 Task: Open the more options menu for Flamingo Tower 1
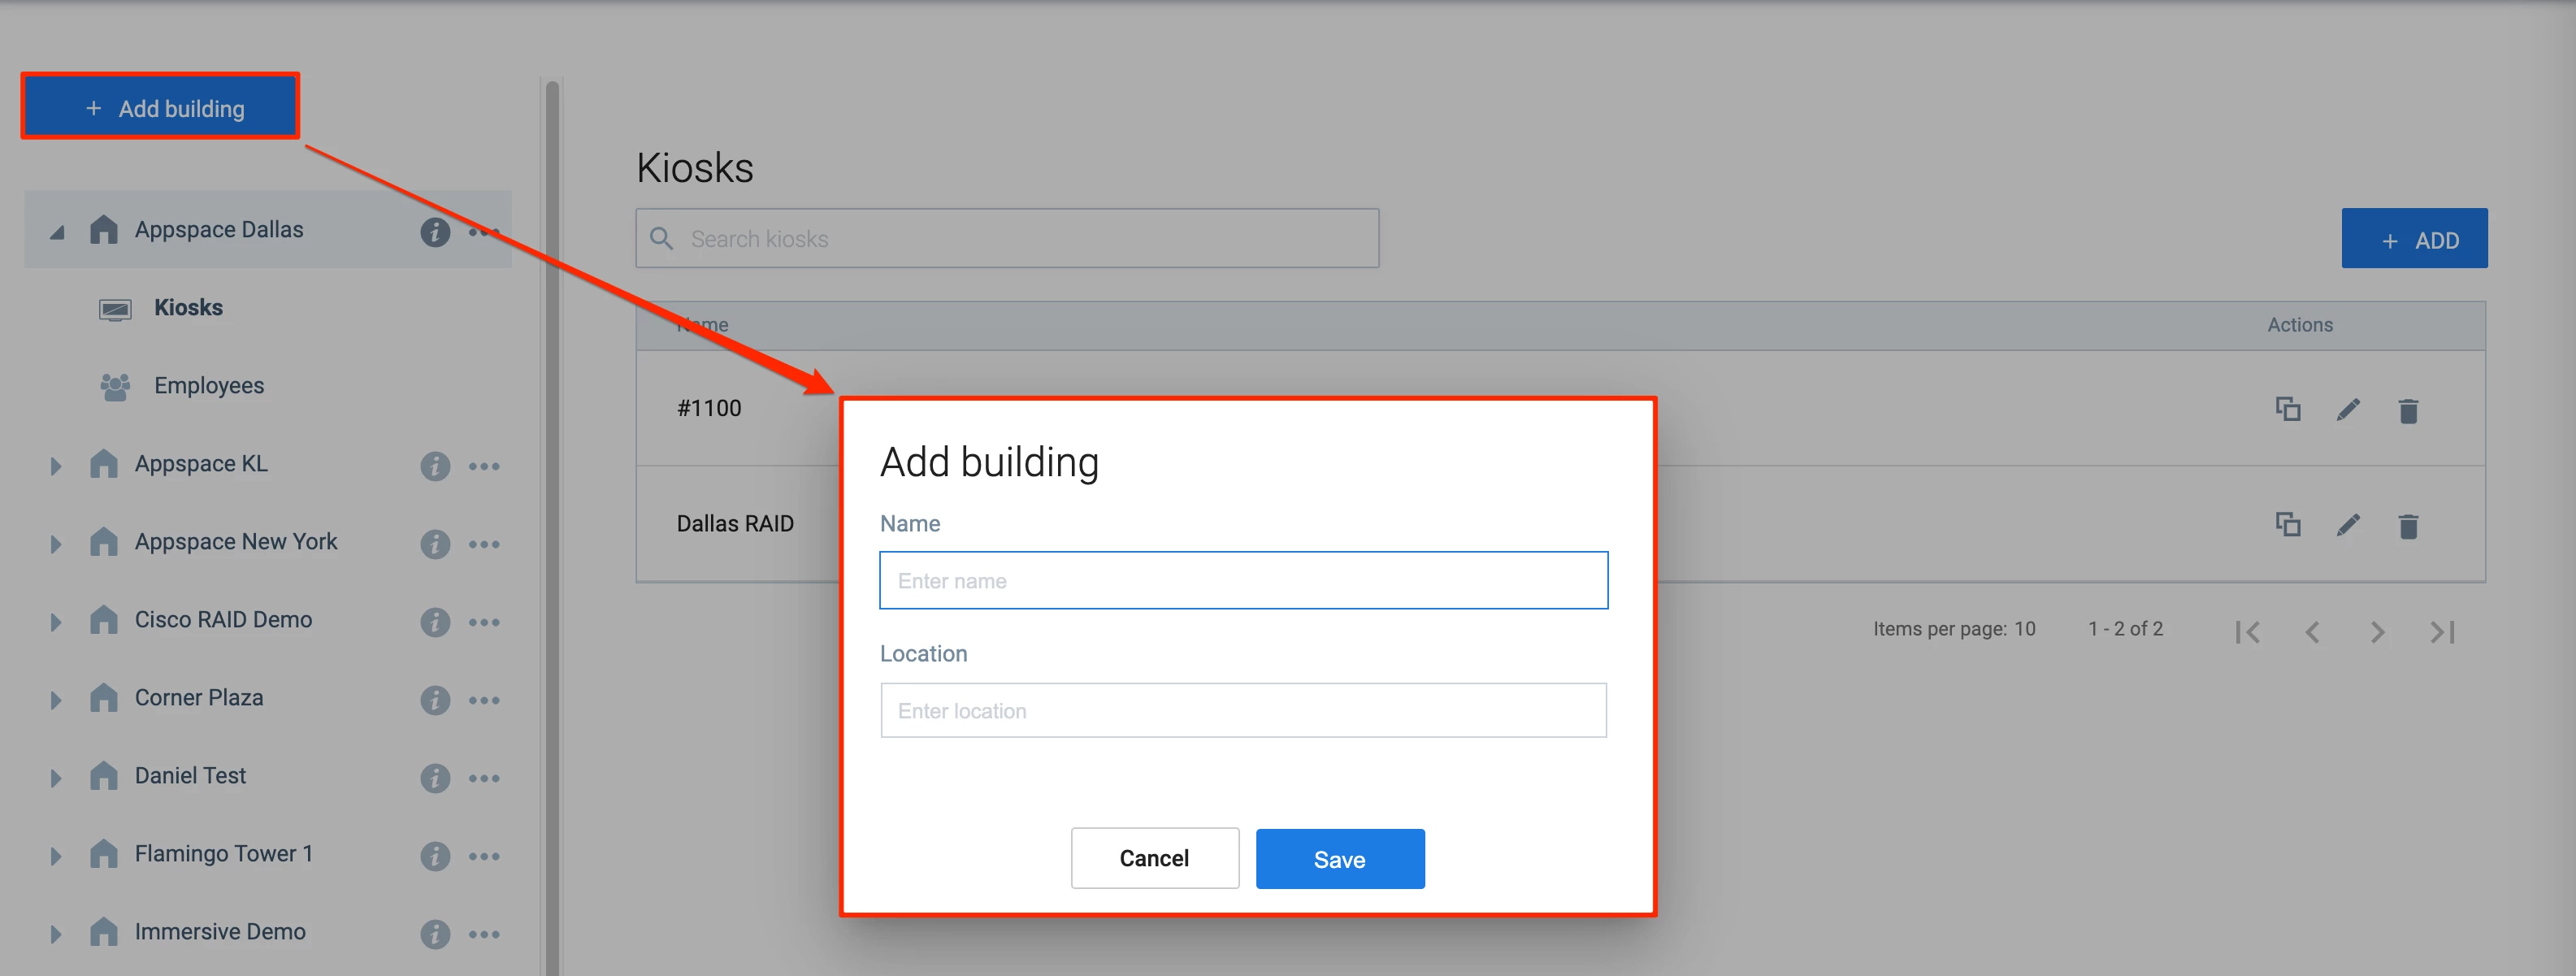click(x=484, y=856)
